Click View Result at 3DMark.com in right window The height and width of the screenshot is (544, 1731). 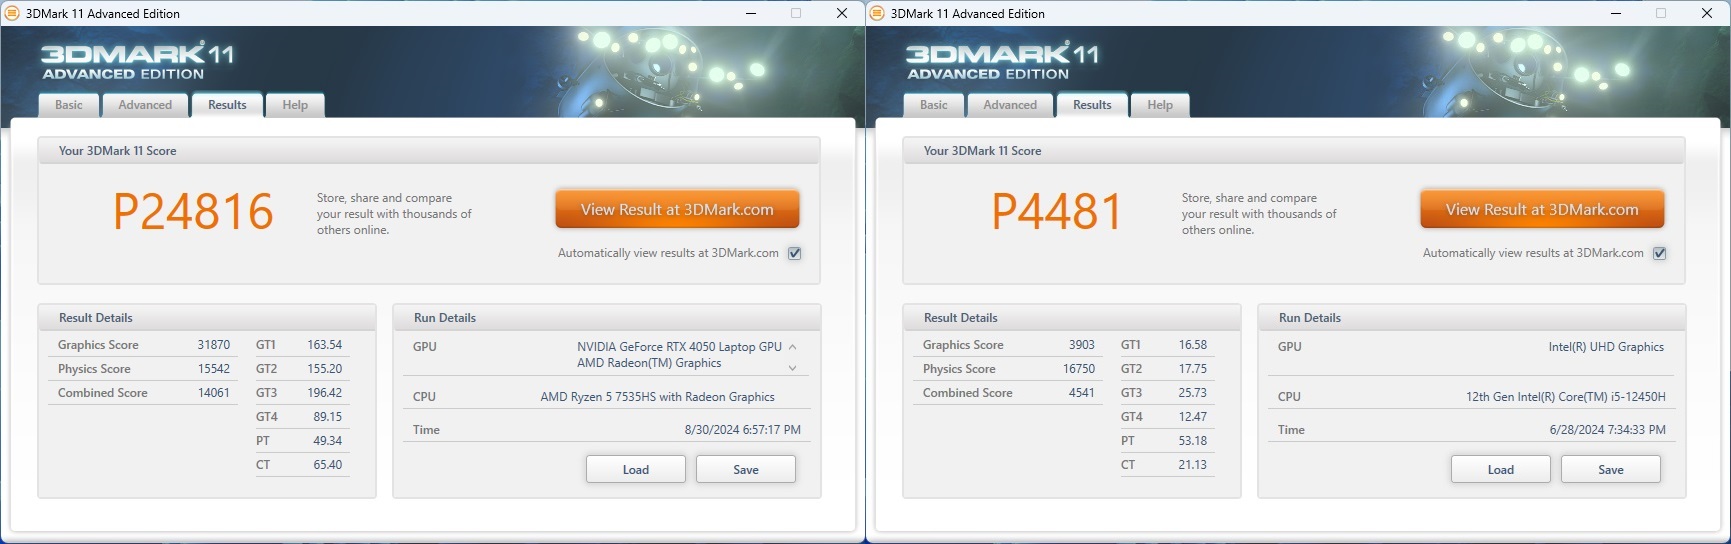tap(1542, 210)
